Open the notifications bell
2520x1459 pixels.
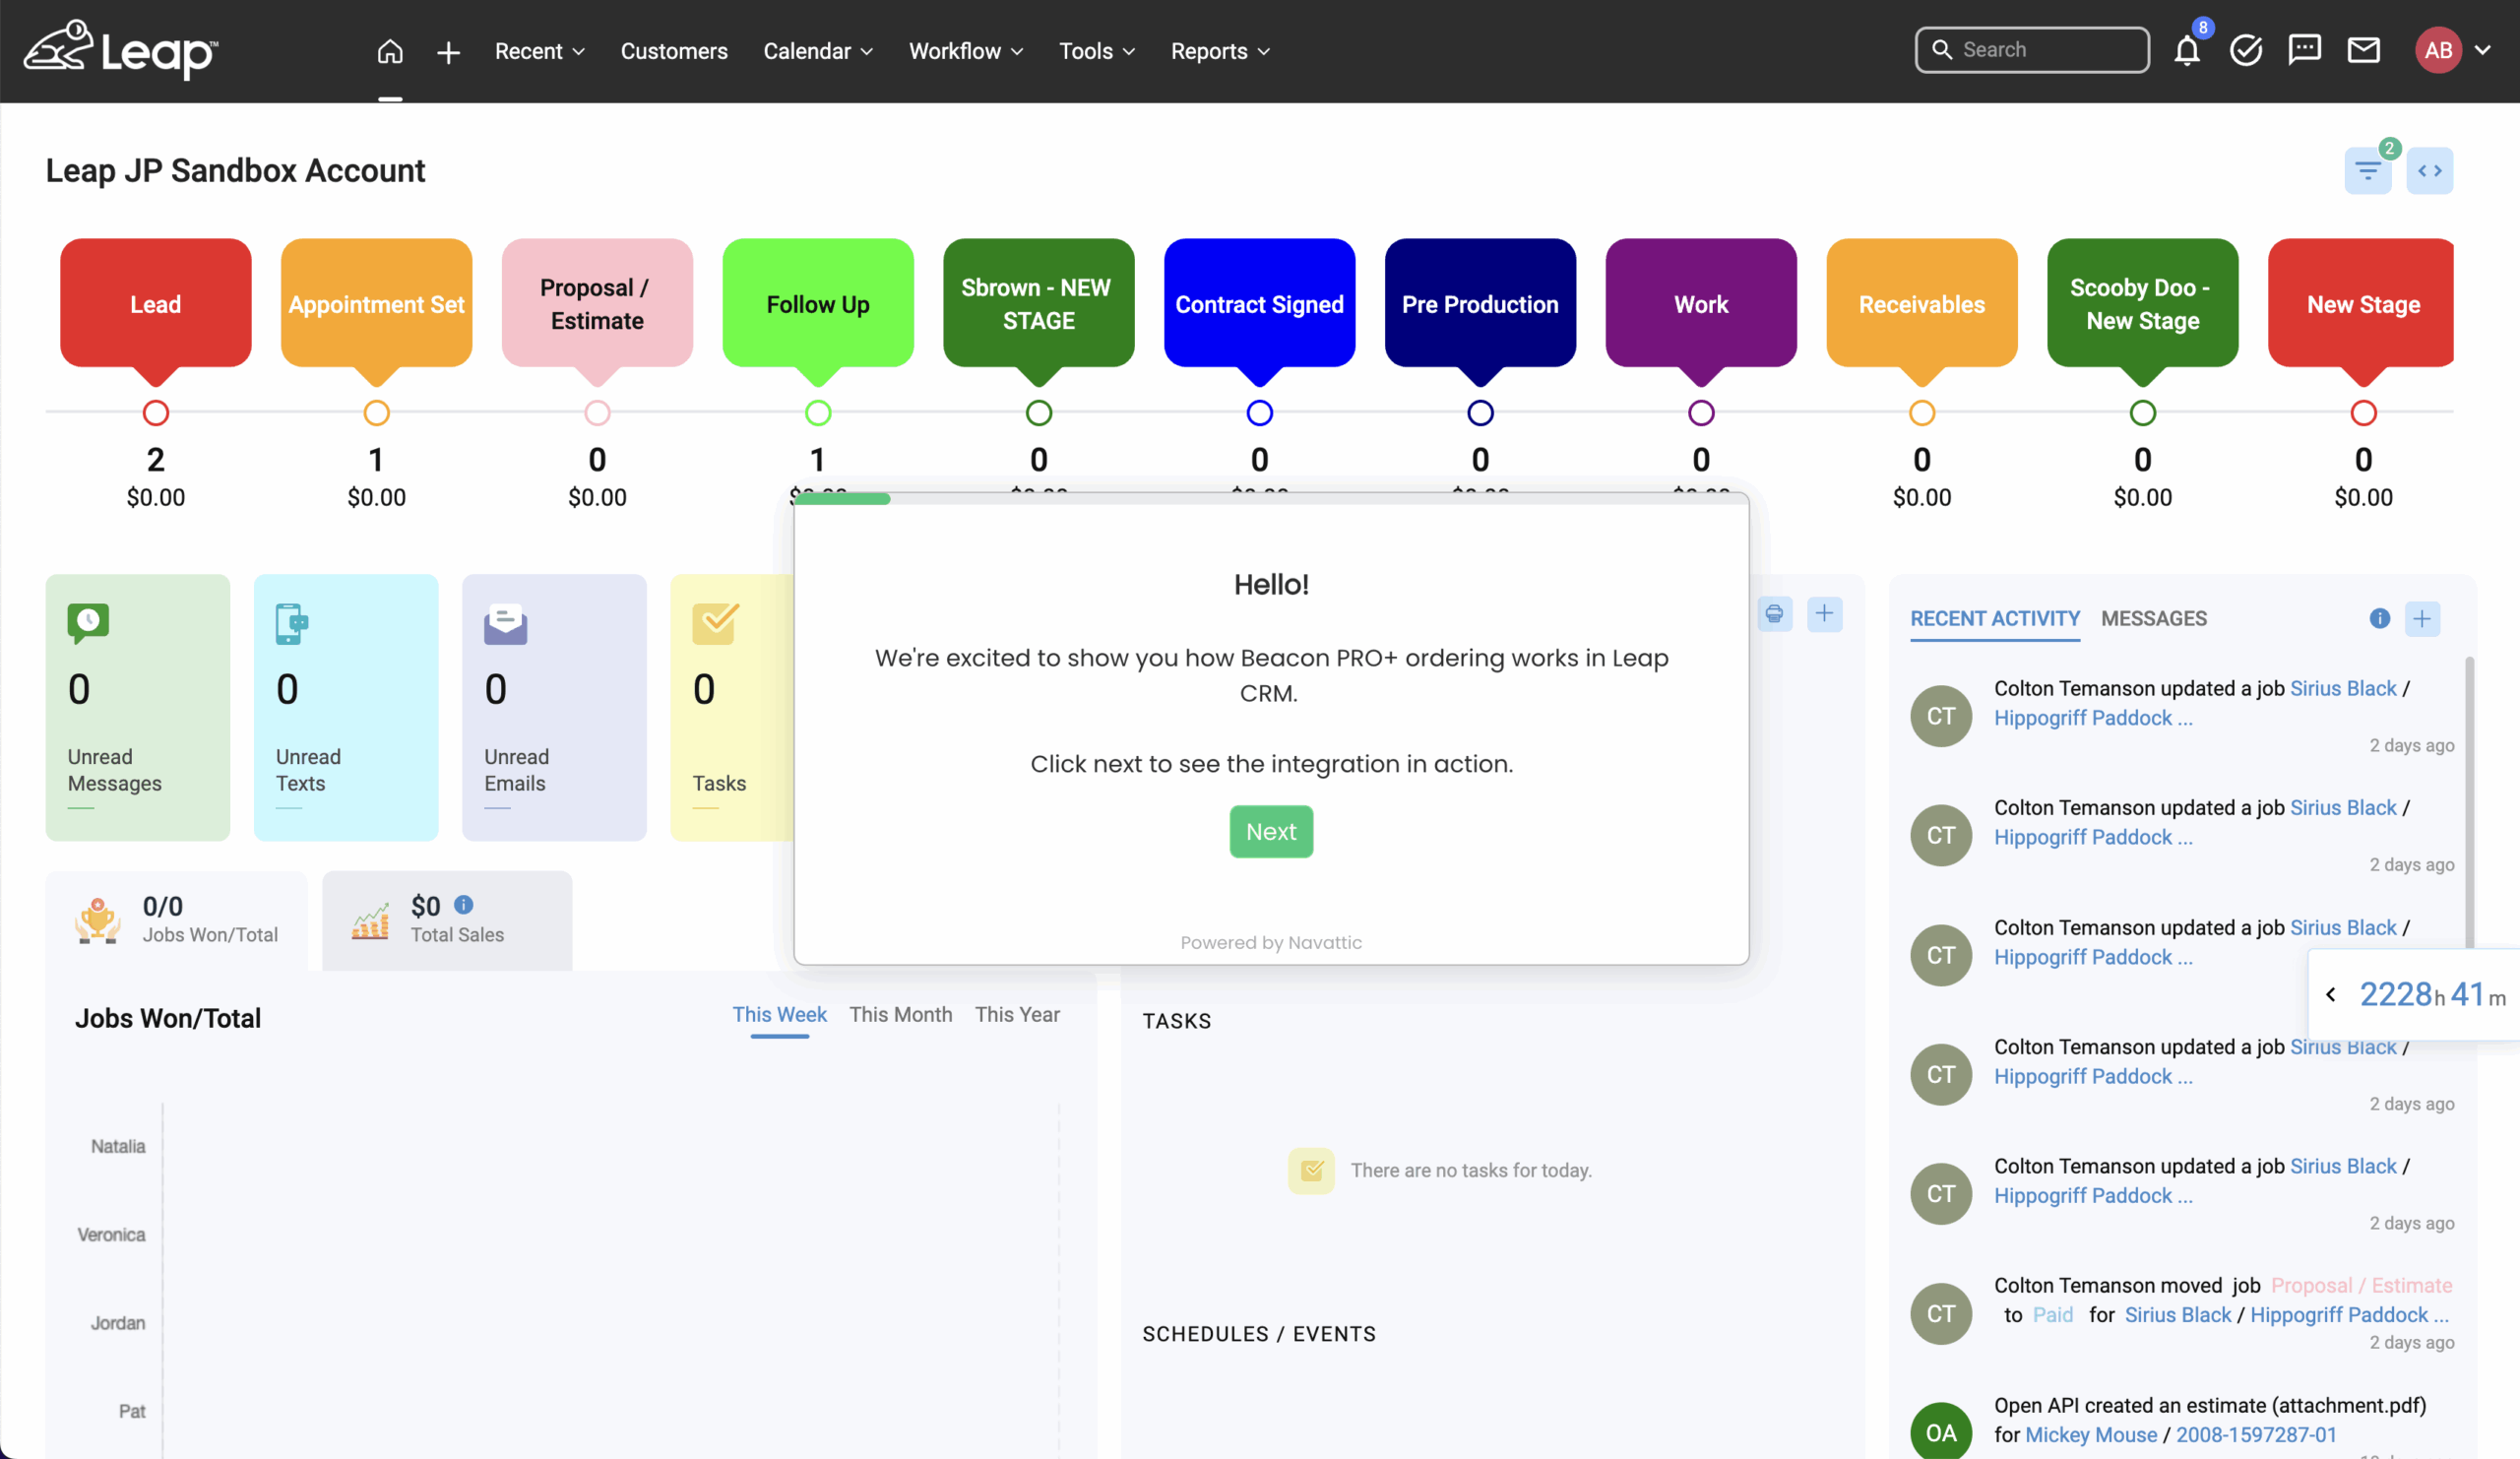[x=2187, y=50]
